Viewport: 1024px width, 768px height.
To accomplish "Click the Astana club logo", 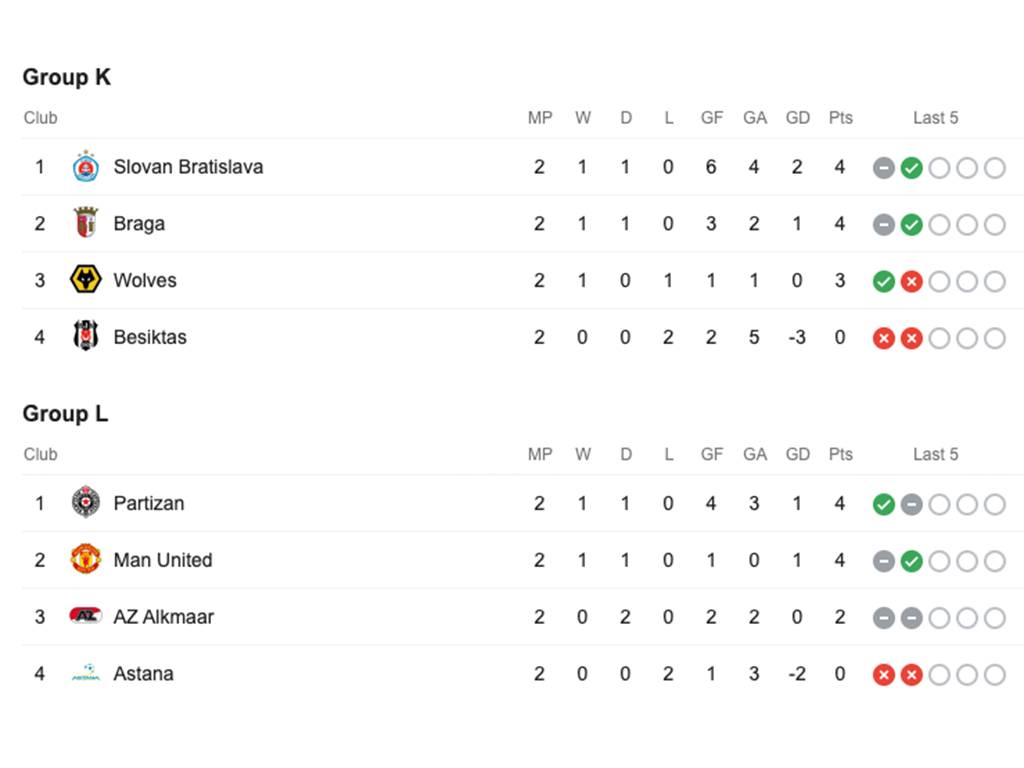I will 86,674.
